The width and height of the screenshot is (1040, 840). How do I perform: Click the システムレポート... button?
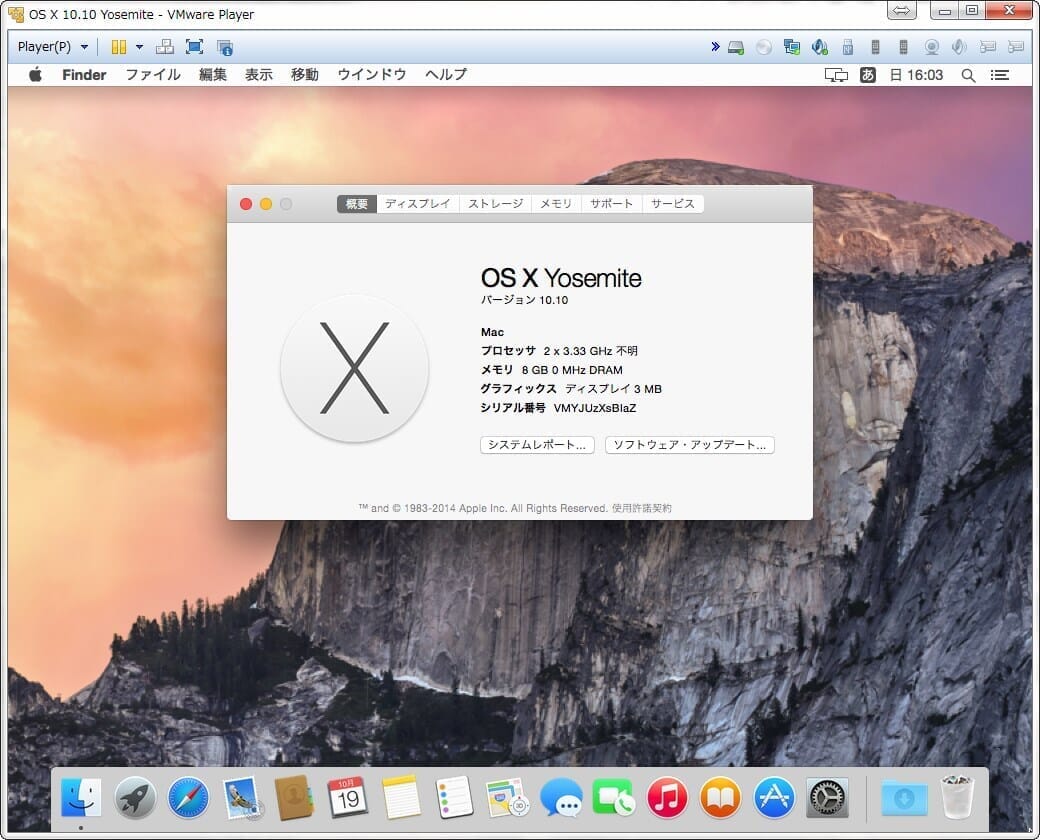[x=537, y=445]
